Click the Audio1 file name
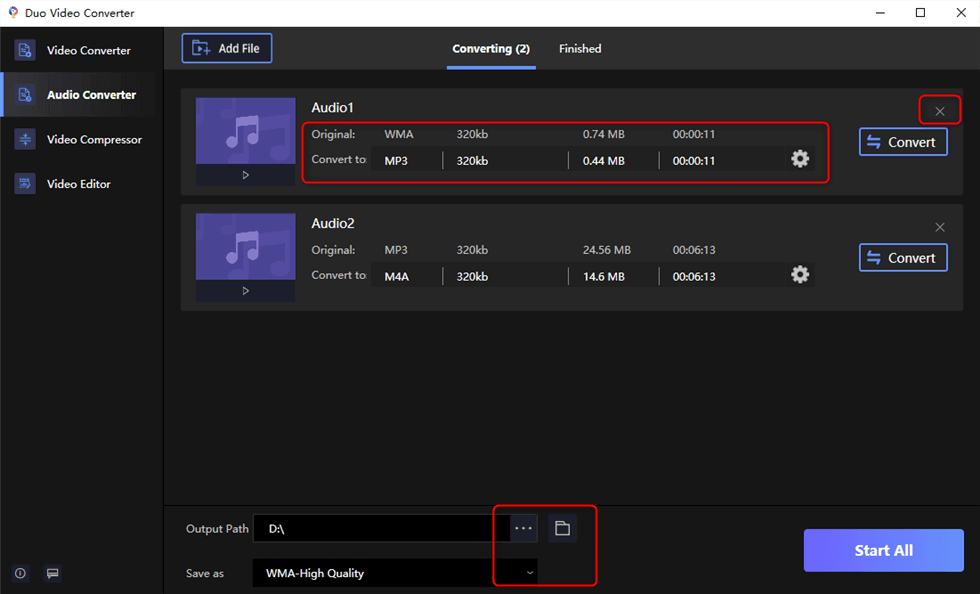Viewport: 980px width, 594px height. point(332,108)
